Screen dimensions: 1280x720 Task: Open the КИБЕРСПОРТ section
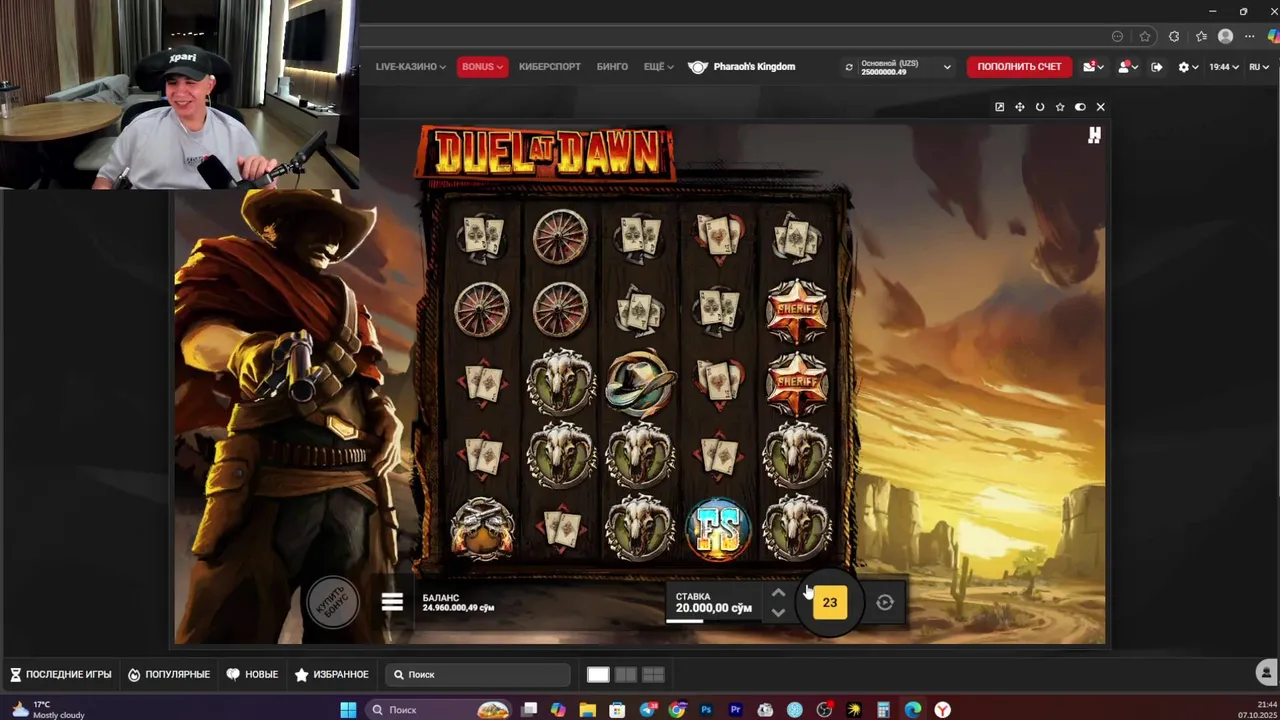pos(549,67)
